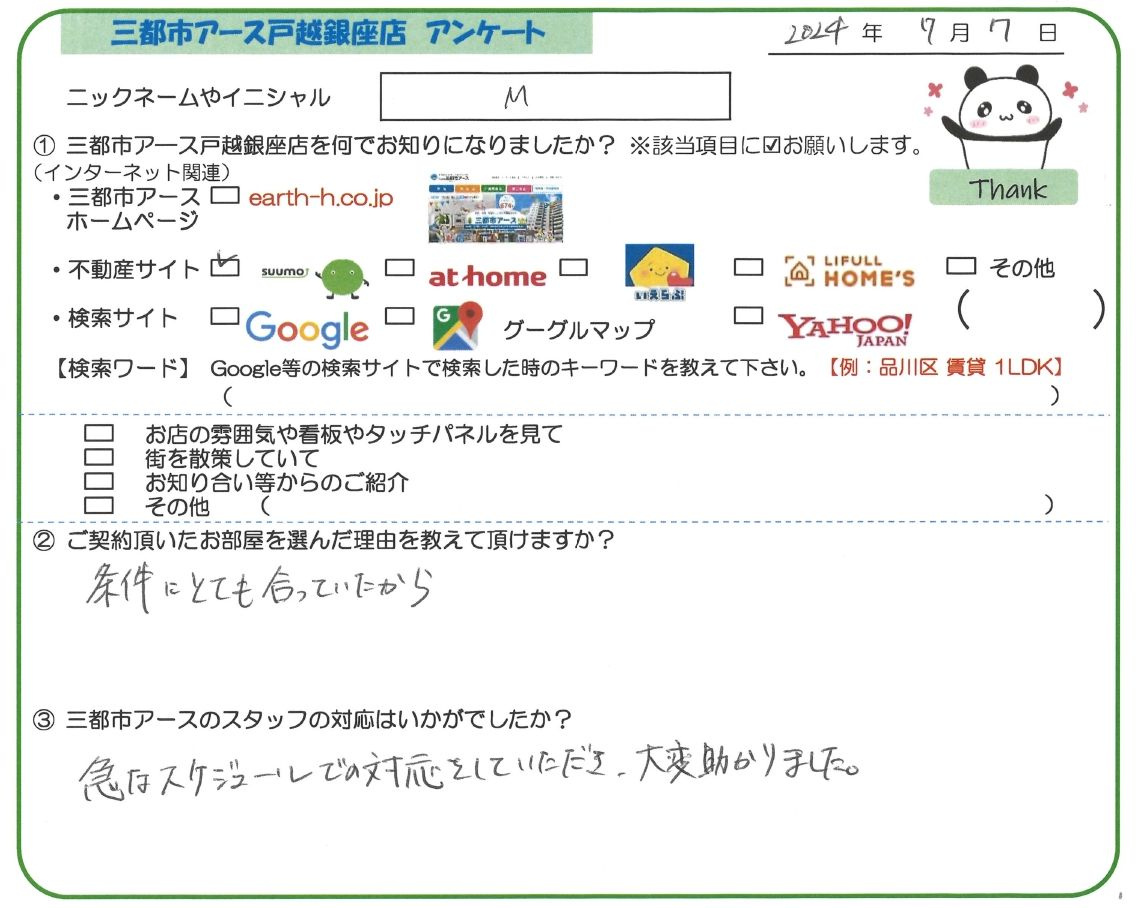Check the Google checkbox
This screenshot has width=1136, height=908.
point(225,316)
